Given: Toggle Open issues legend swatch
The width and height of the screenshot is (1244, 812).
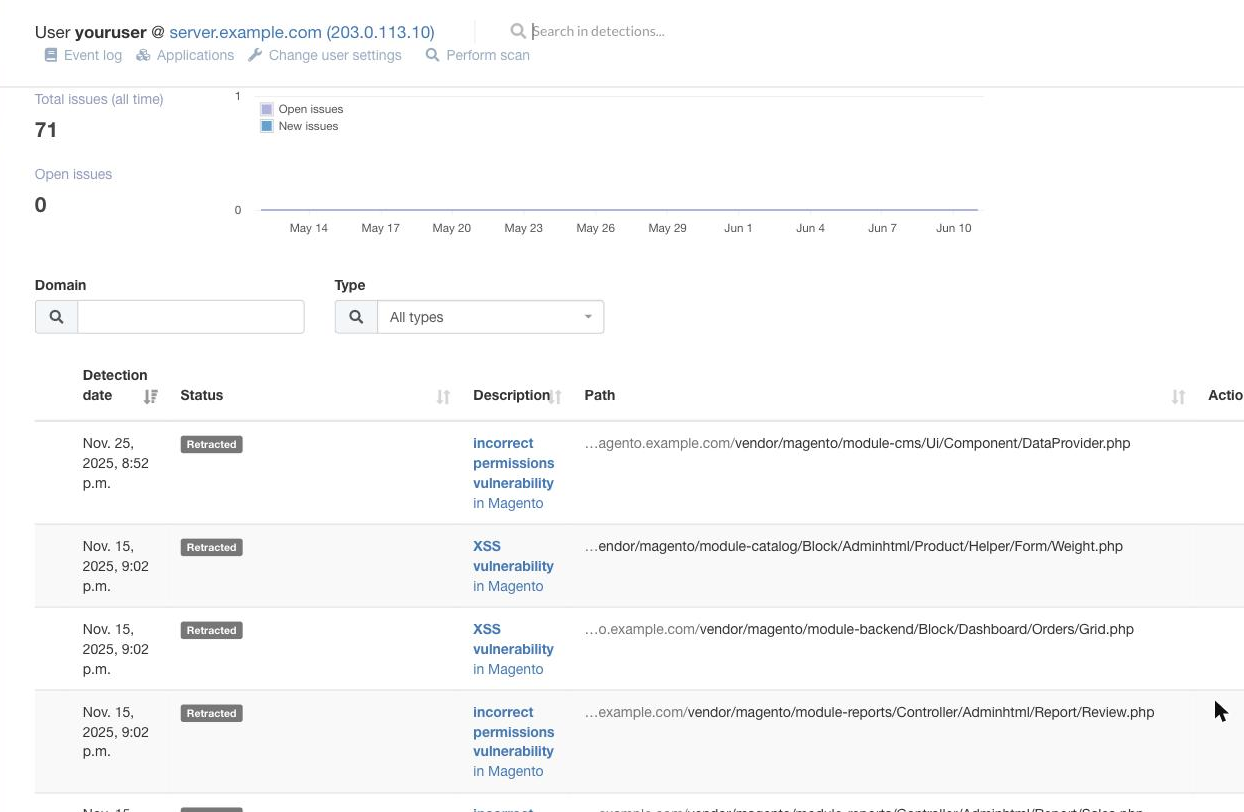Looking at the screenshot, I should coord(267,109).
